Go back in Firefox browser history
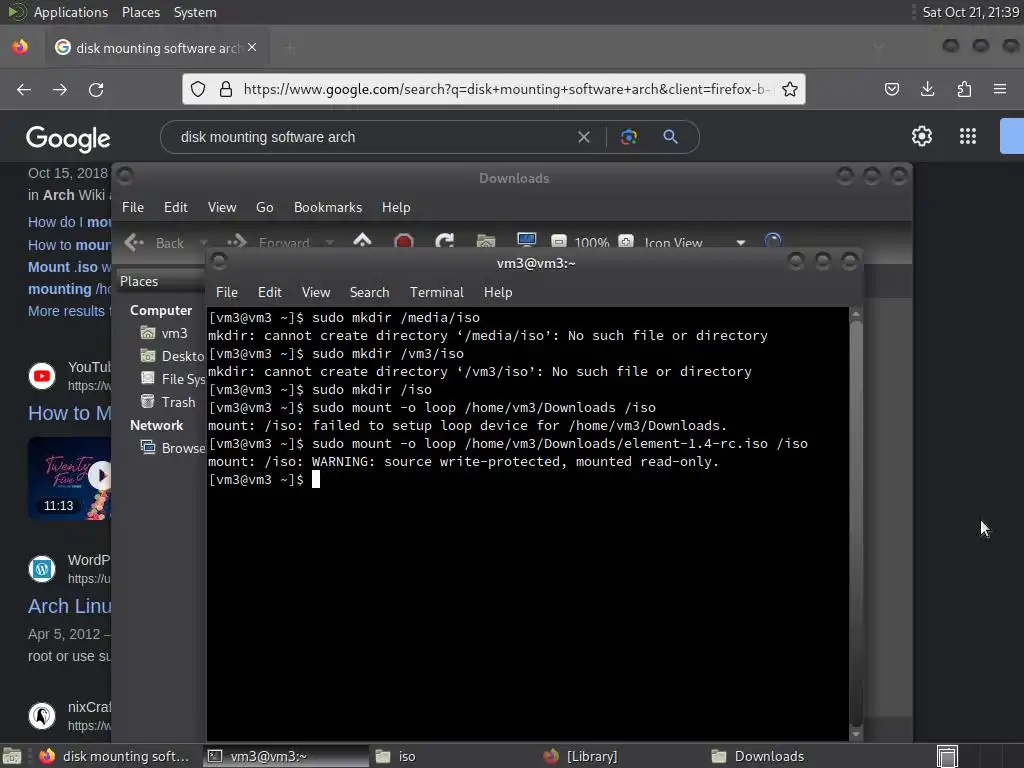 [24, 89]
